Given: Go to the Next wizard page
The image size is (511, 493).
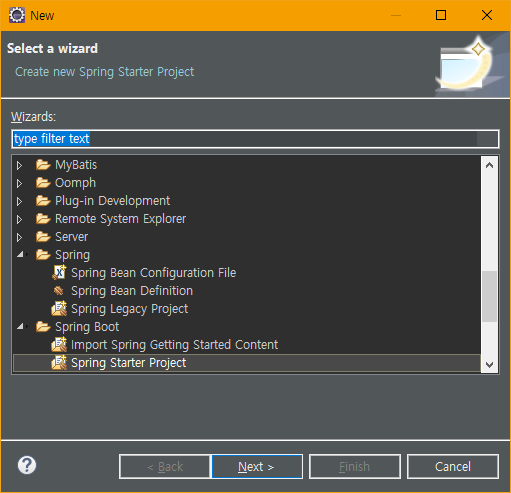Looking at the screenshot, I should (257, 466).
